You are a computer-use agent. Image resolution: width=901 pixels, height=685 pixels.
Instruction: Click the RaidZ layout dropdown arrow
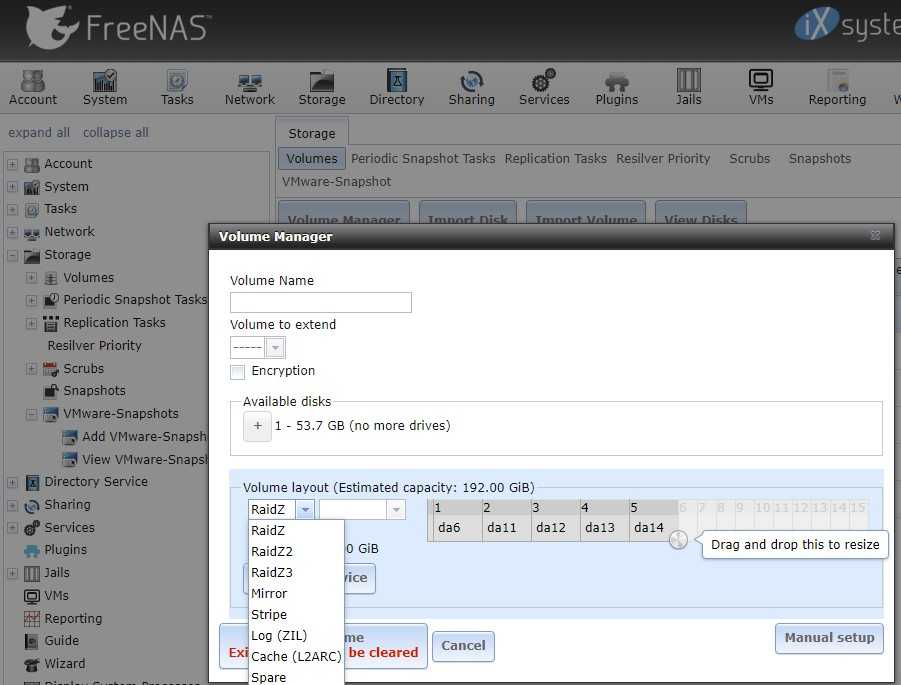[x=305, y=509]
